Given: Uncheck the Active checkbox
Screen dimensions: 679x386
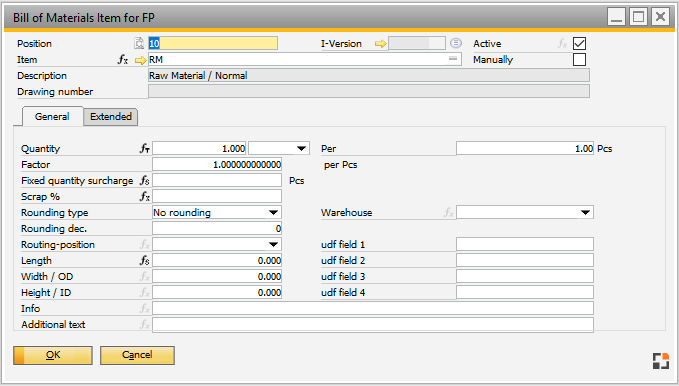Looking at the screenshot, I should point(579,43).
